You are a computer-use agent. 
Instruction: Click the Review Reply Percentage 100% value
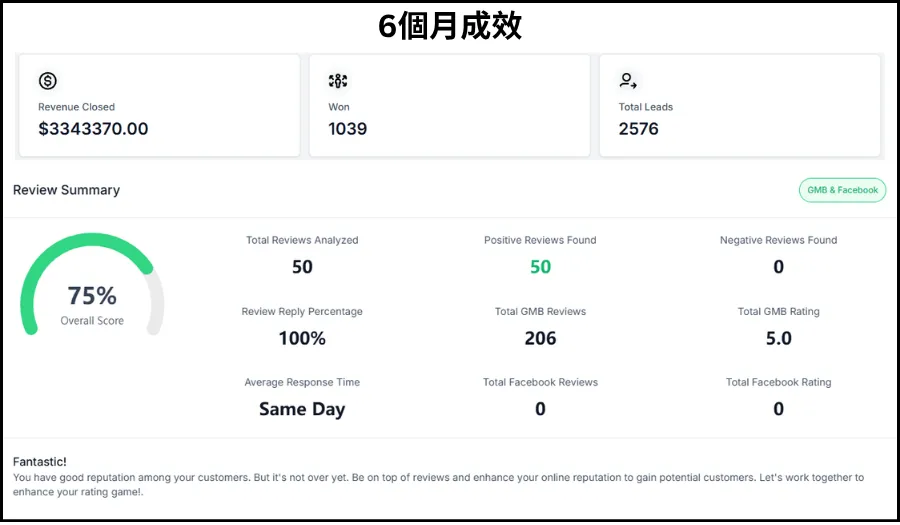pyautogui.click(x=302, y=338)
